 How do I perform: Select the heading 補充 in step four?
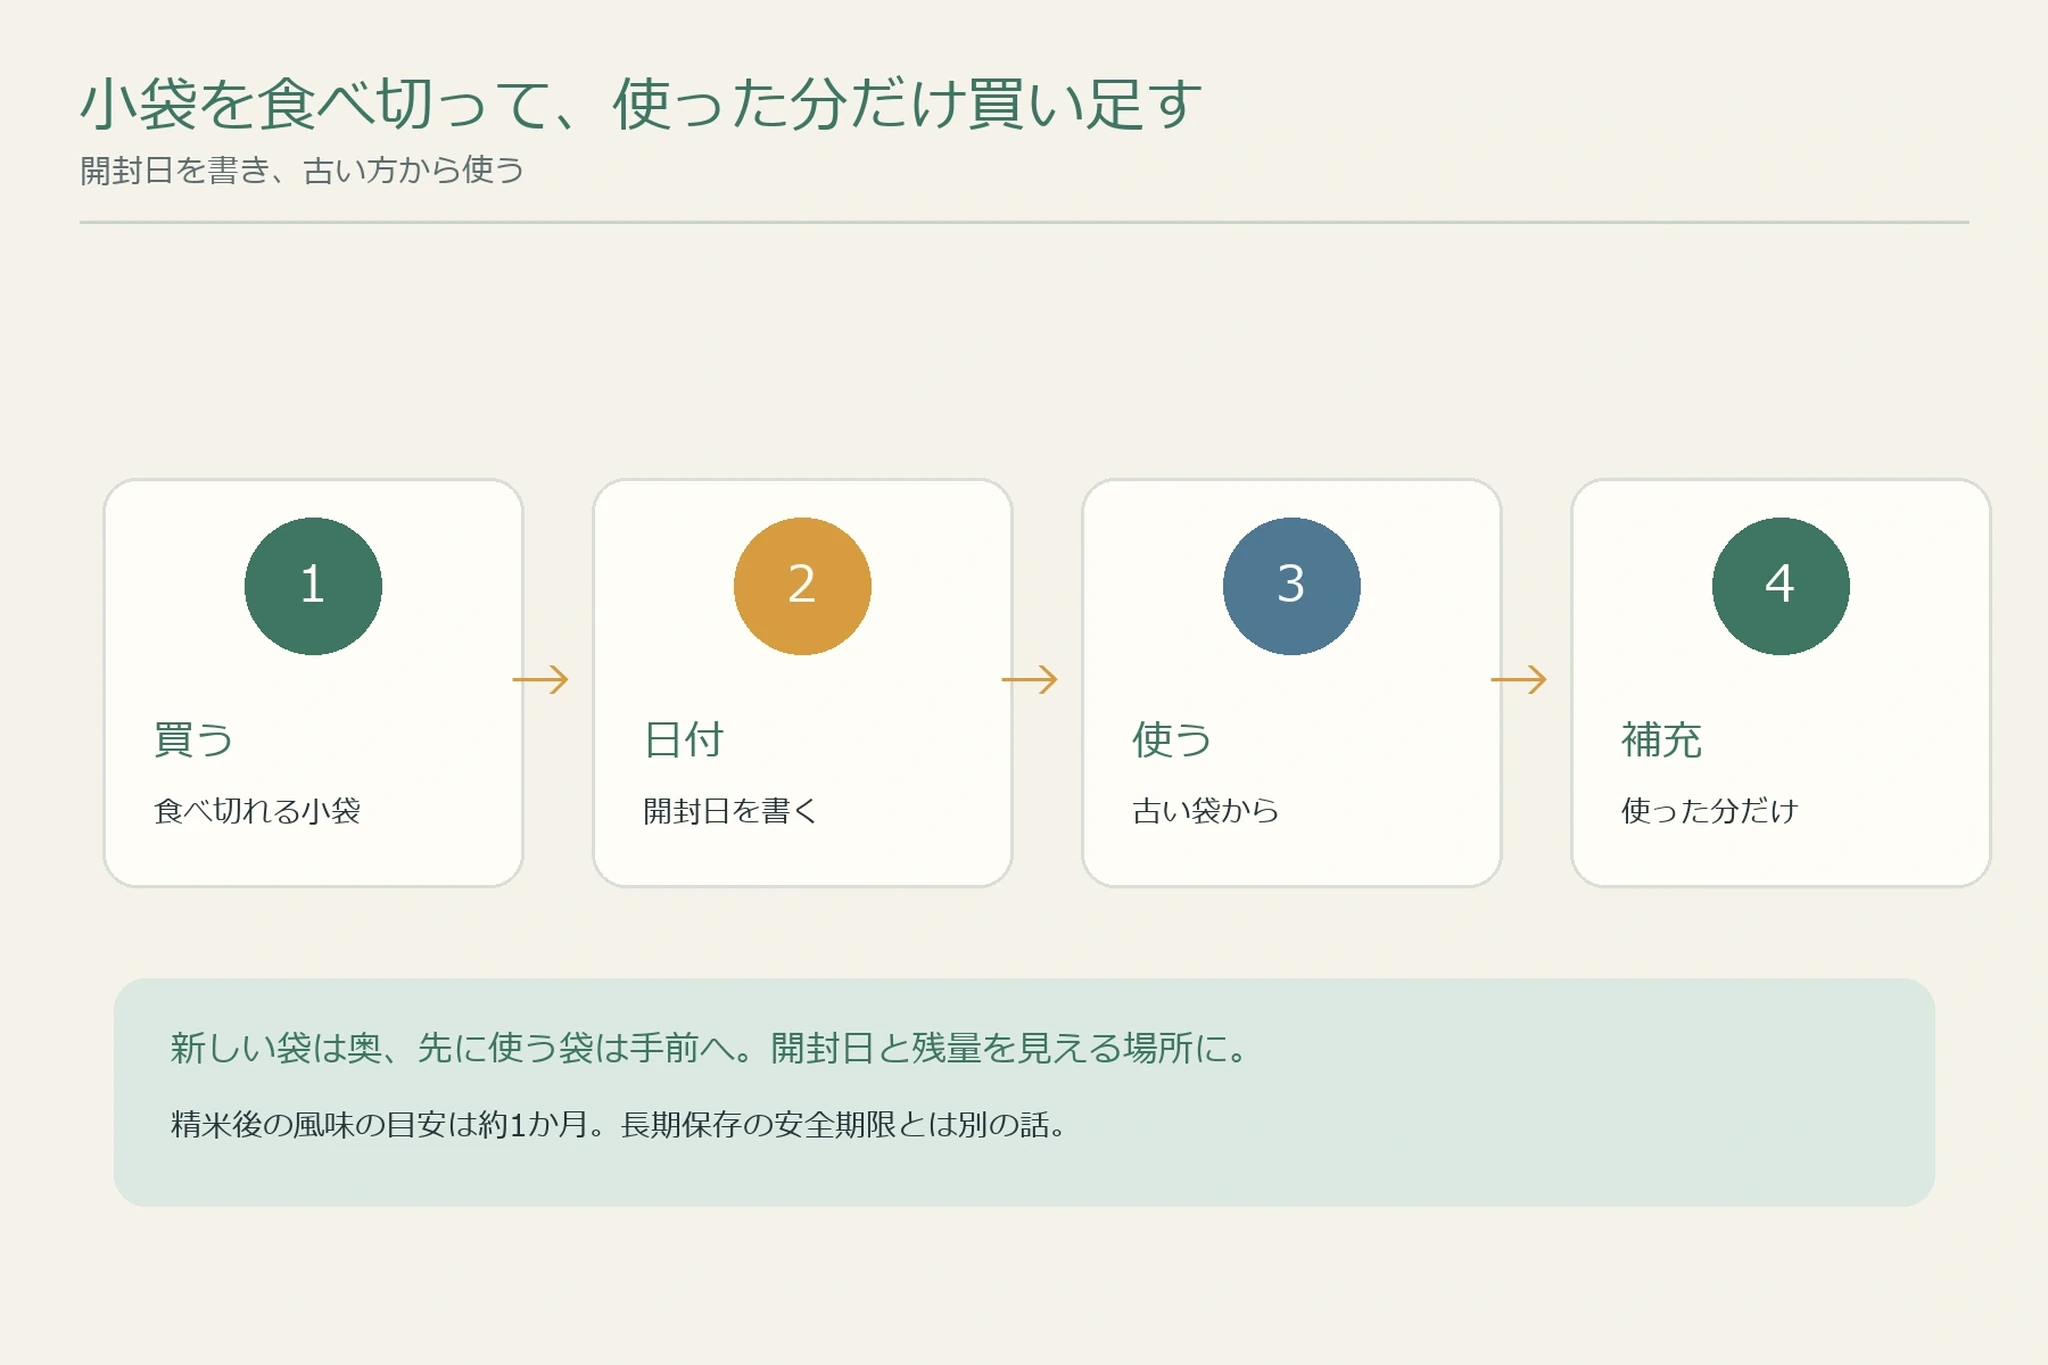[1661, 740]
